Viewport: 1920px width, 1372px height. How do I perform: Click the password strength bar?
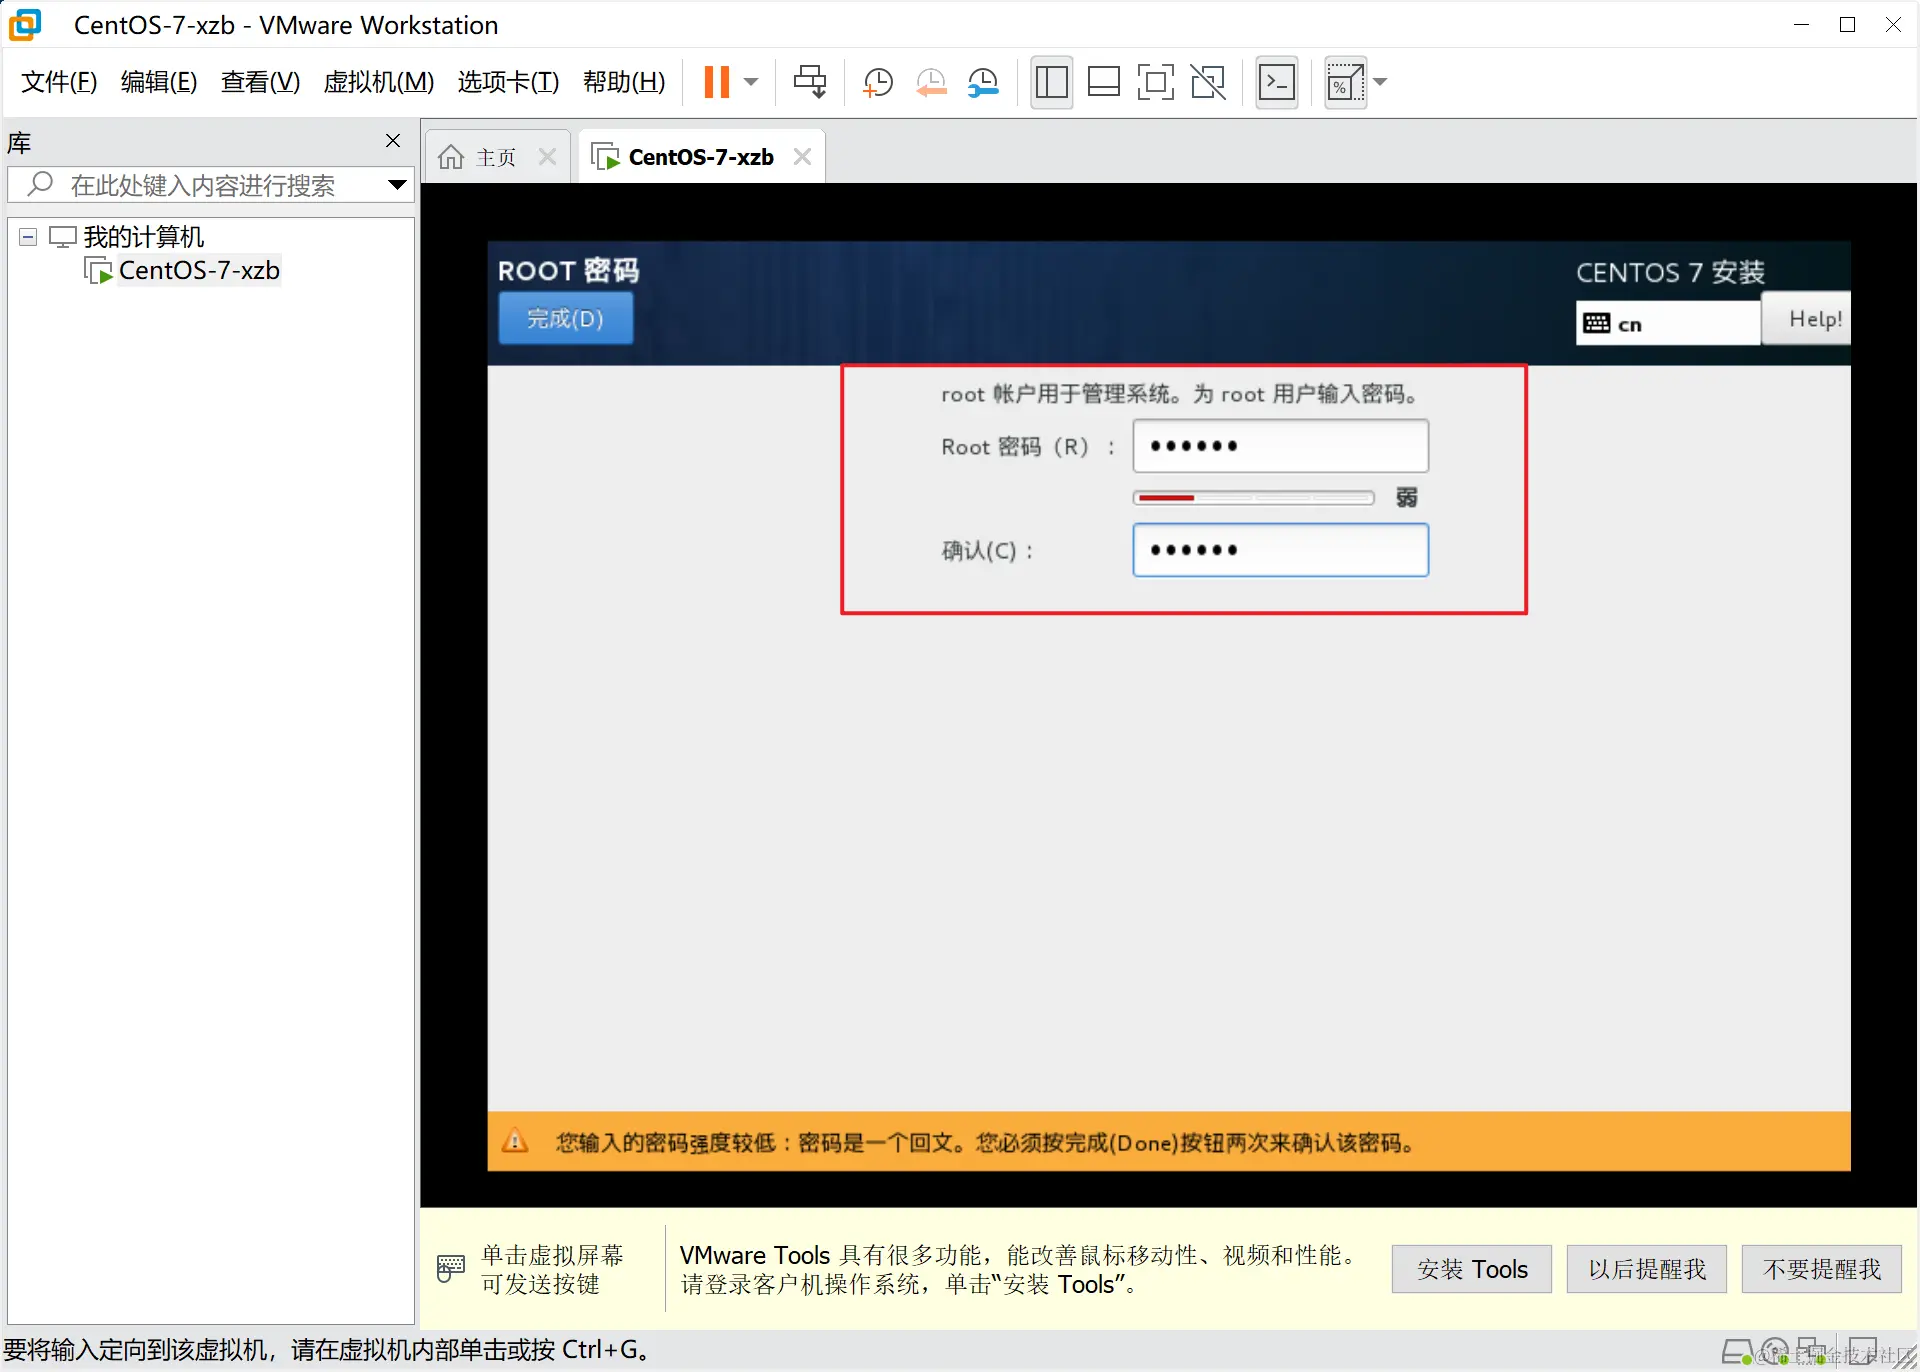tap(1253, 498)
